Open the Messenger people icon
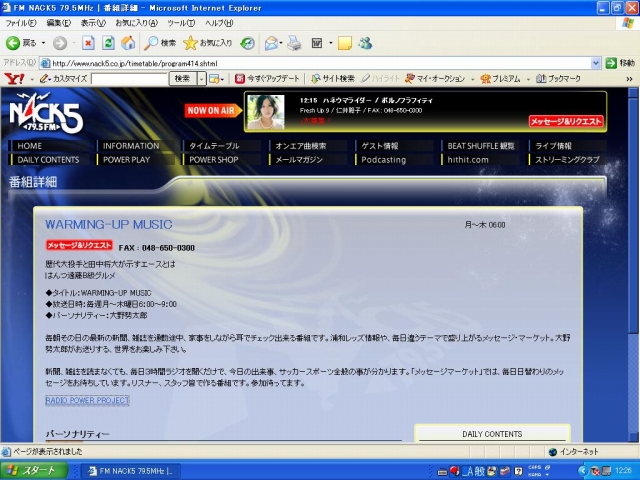Screen dimensions: 640x480 [x=365, y=43]
